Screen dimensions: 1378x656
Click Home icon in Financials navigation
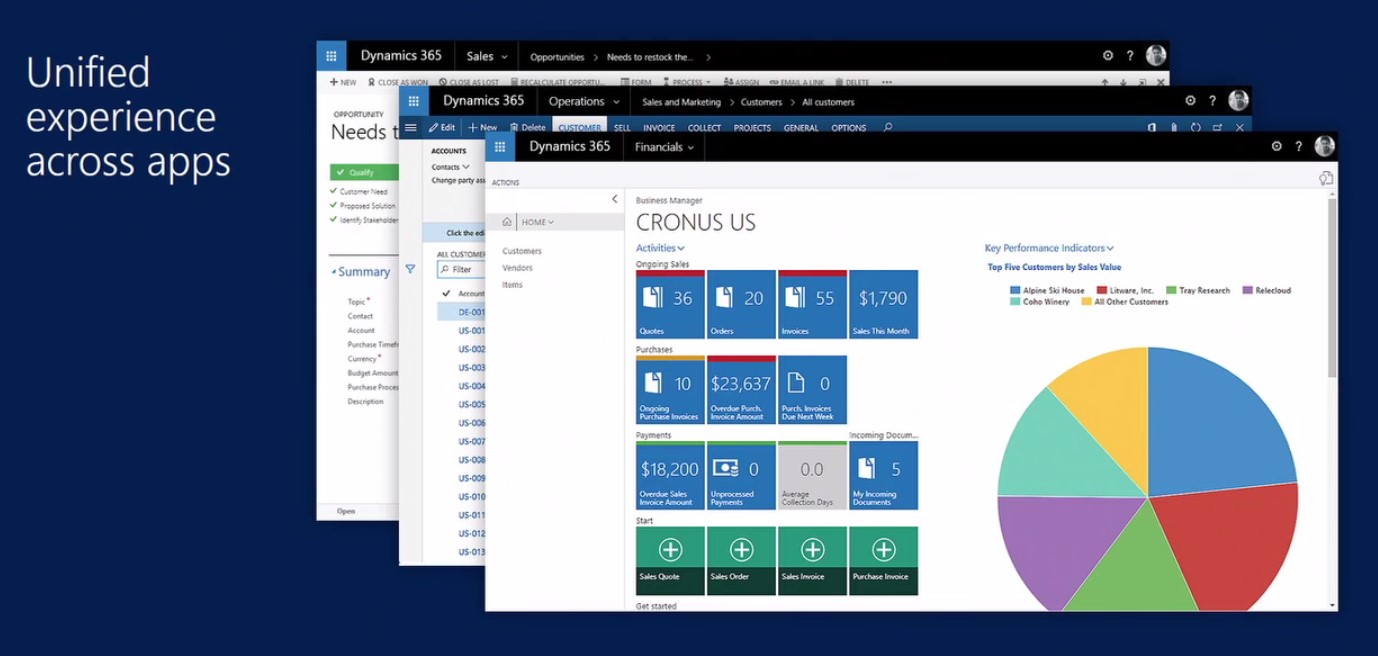[x=507, y=222]
